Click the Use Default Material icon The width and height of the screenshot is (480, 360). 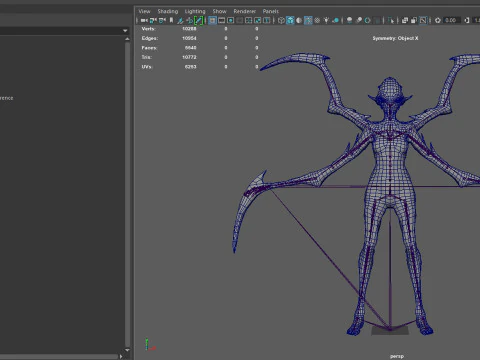299,21
